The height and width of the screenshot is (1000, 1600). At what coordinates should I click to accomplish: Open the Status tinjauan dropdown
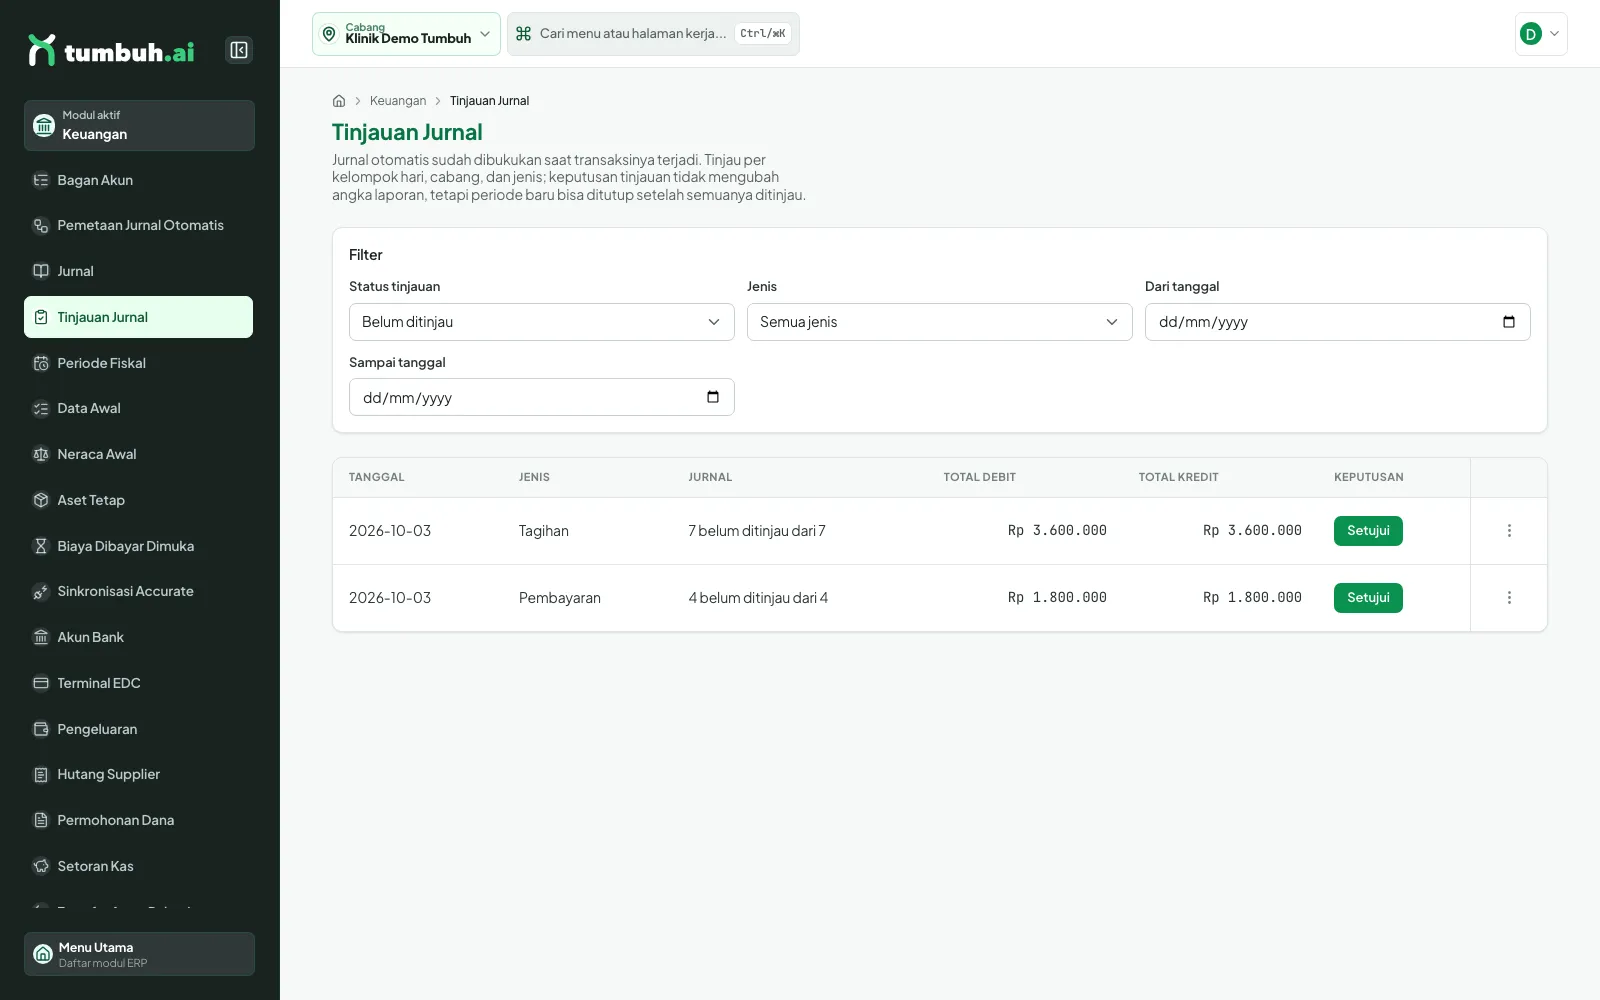[542, 322]
